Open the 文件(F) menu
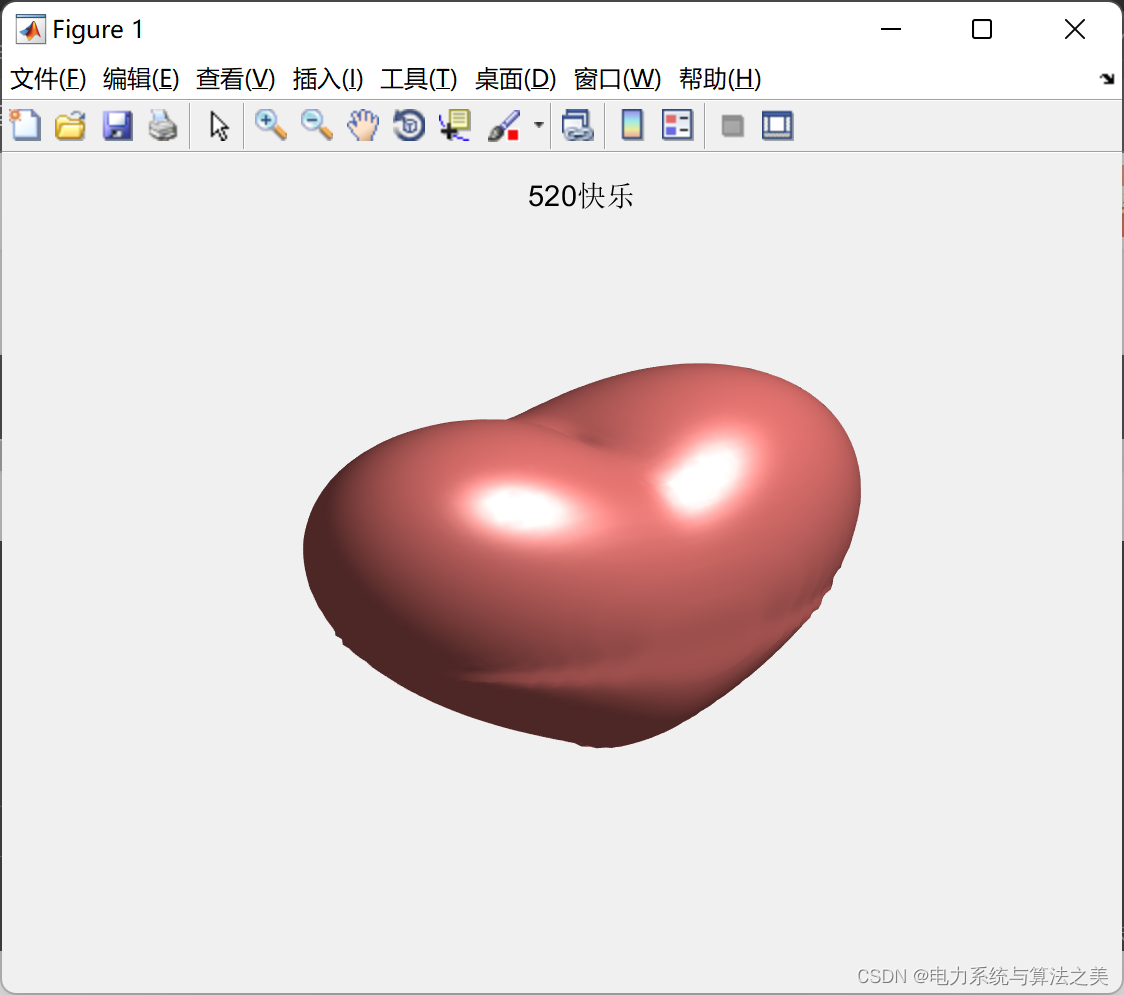 point(48,79)
